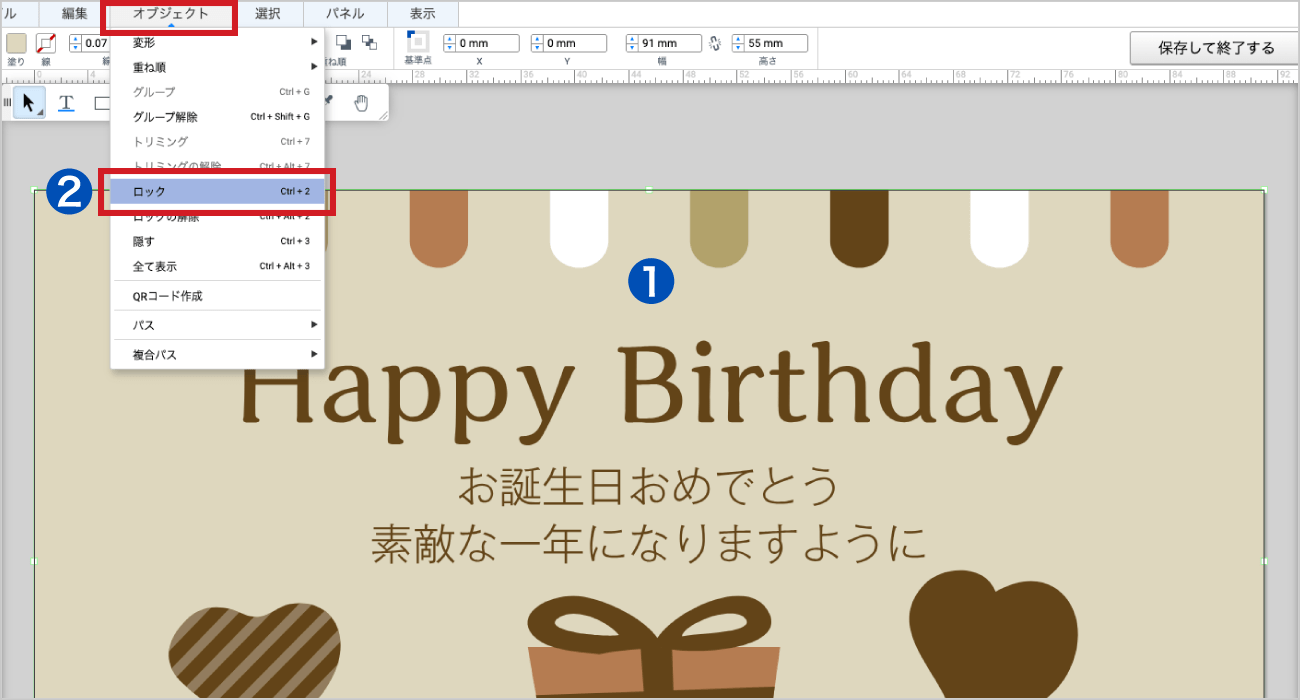Select the text tool

point(66,102)
